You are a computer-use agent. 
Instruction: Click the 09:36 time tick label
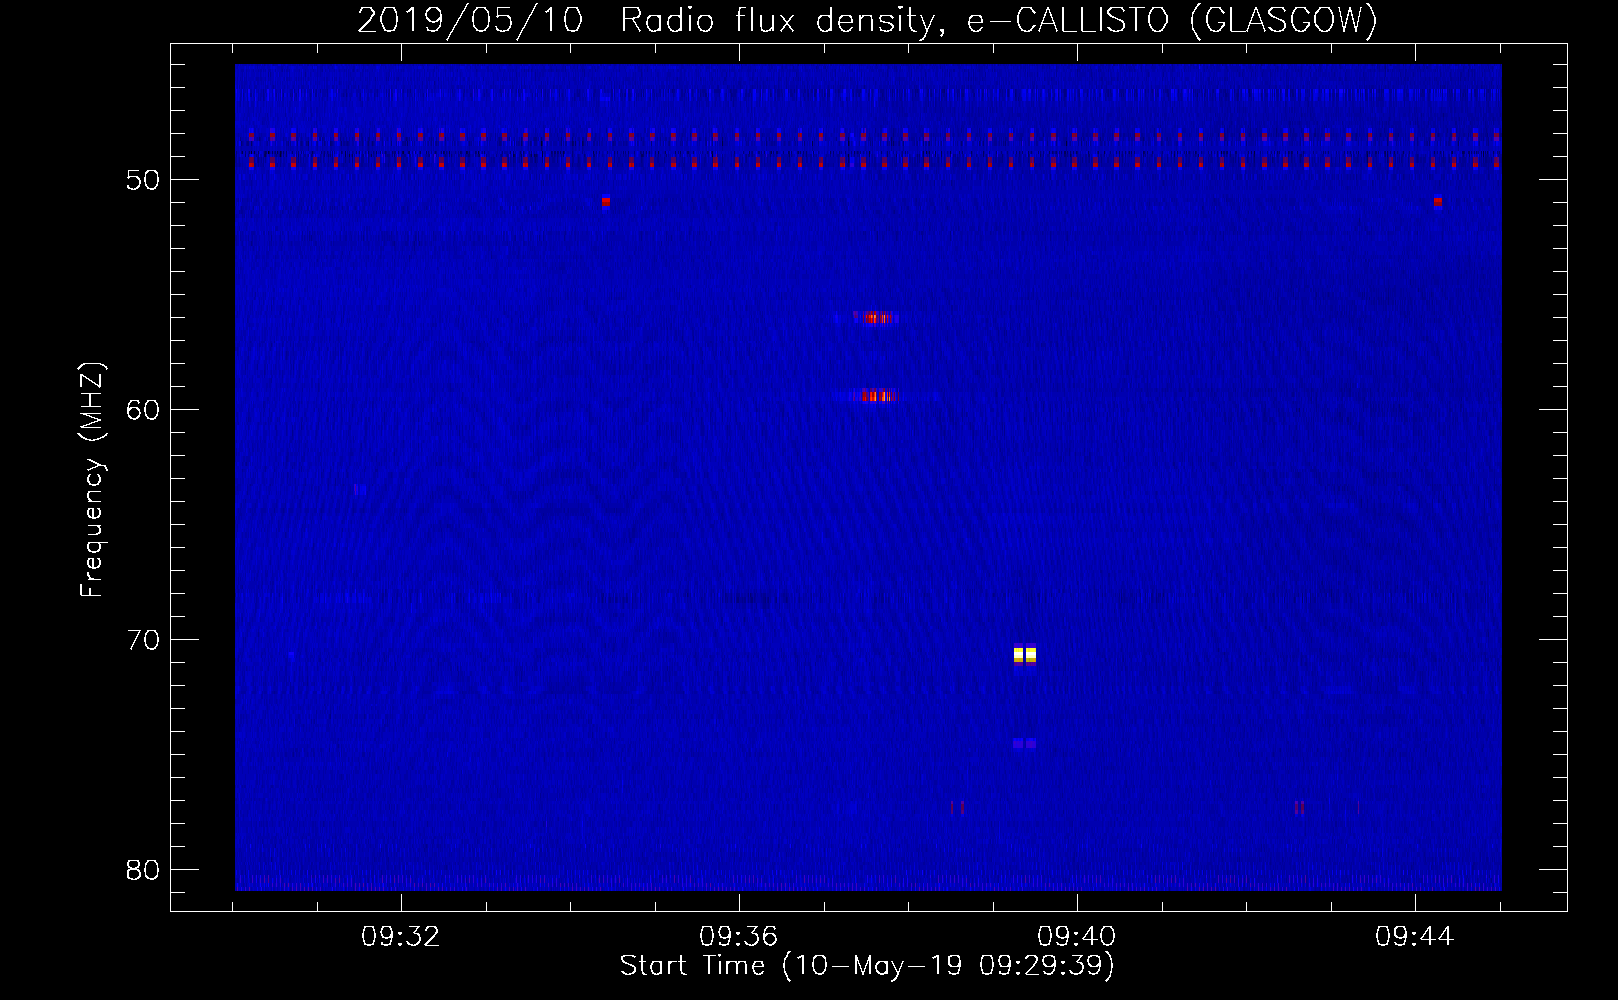pyautogui.click(x=739, y=937)
